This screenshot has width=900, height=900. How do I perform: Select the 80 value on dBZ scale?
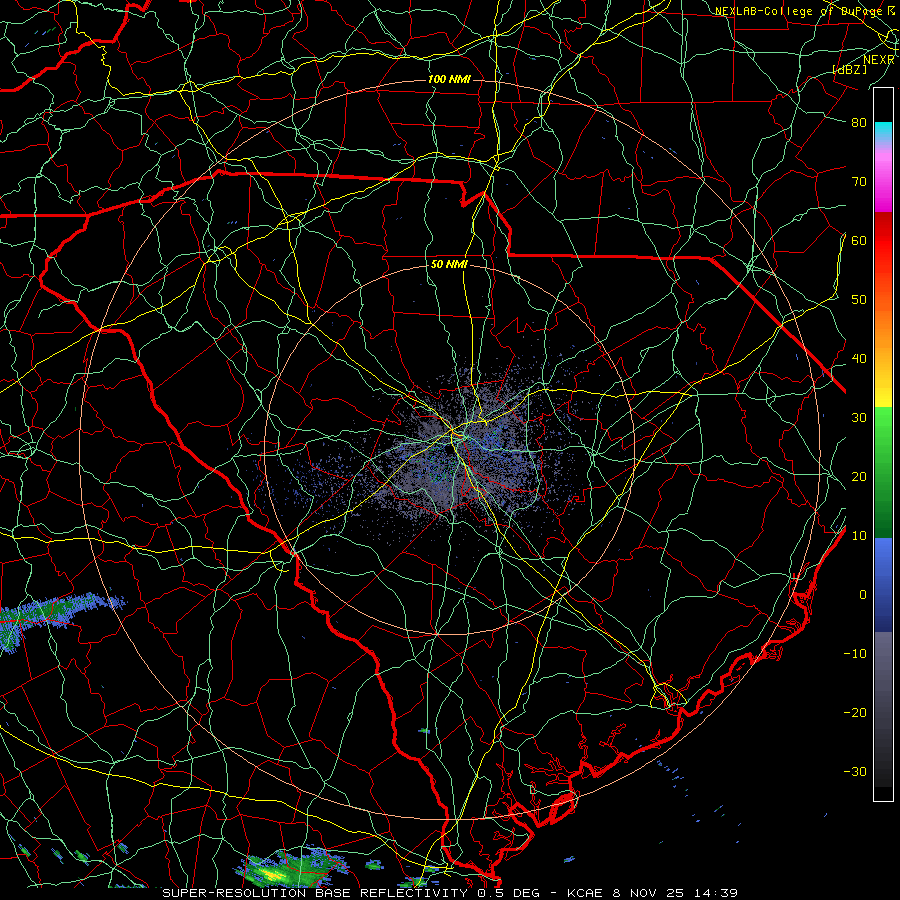tap(859, 122)
